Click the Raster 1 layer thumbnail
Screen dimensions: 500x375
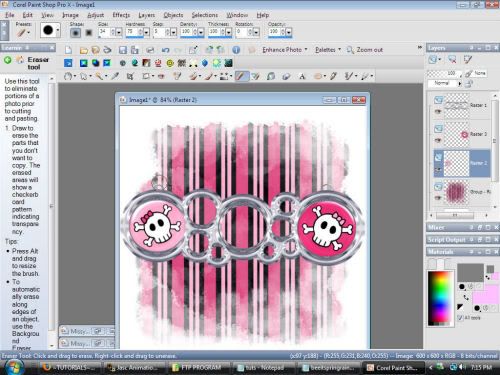(457, 105)
